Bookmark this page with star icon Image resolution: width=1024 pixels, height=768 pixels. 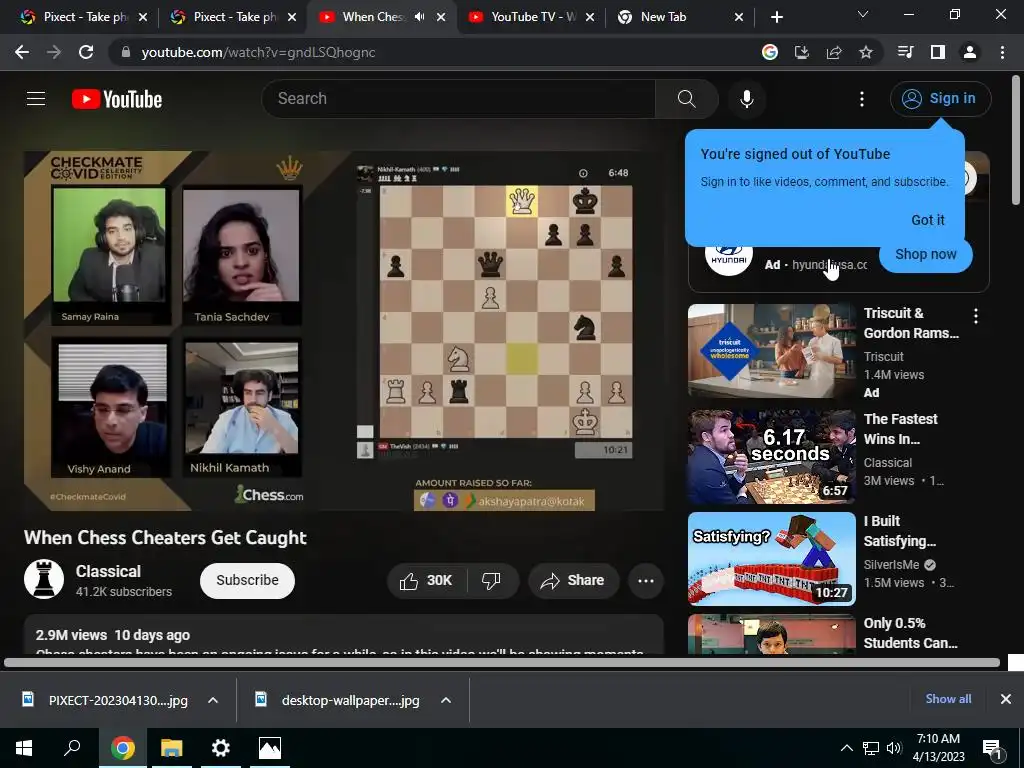(866, 52)
